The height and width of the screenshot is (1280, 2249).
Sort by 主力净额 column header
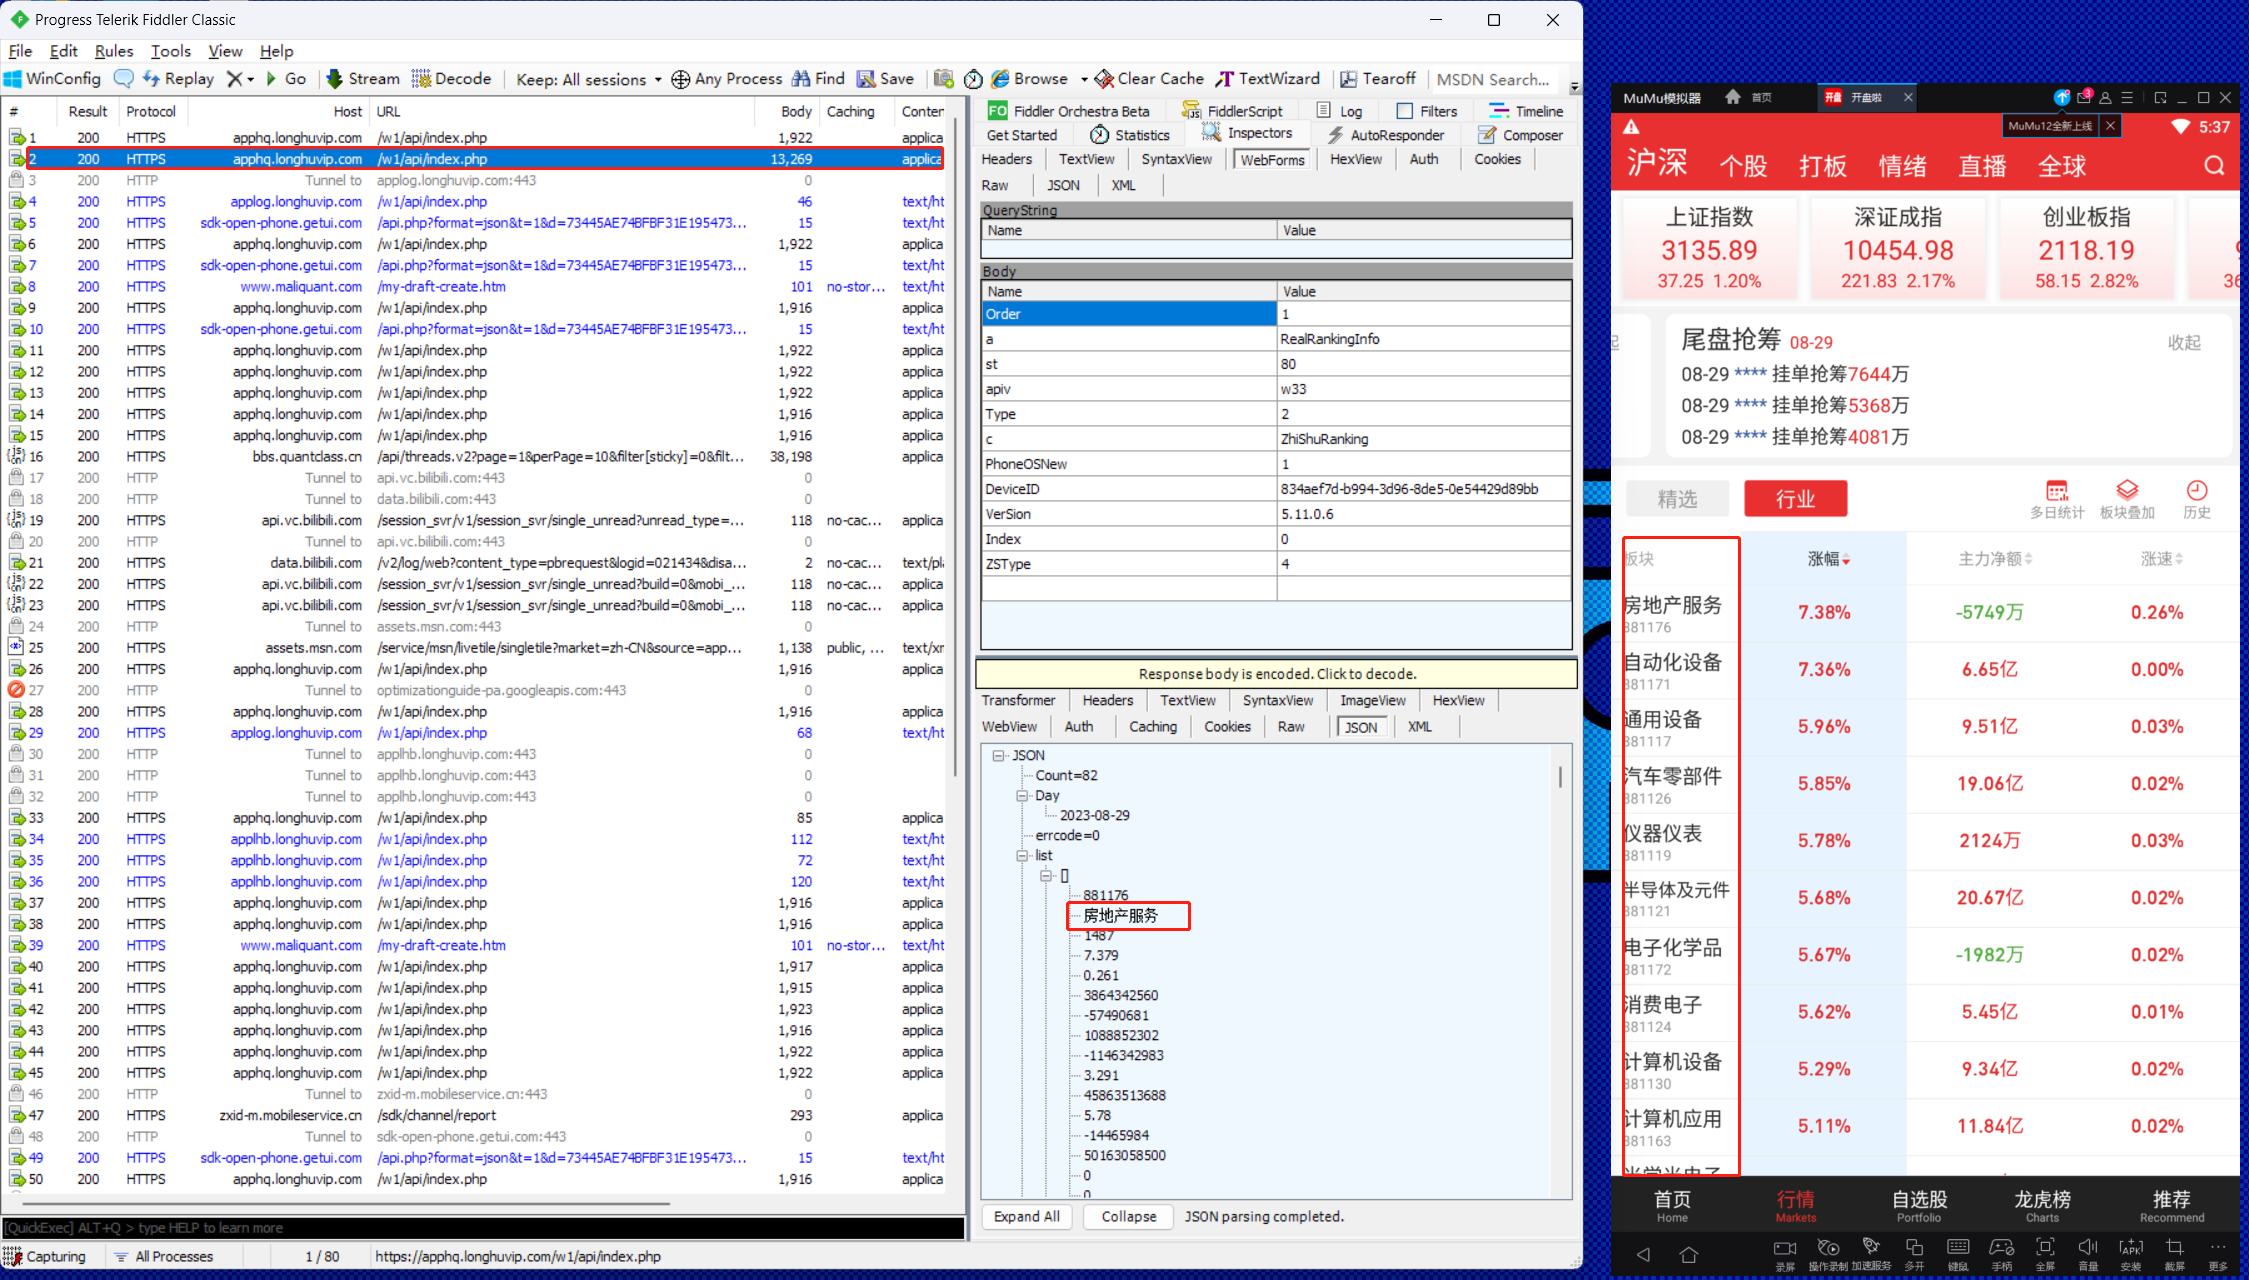pos(1995,559)
